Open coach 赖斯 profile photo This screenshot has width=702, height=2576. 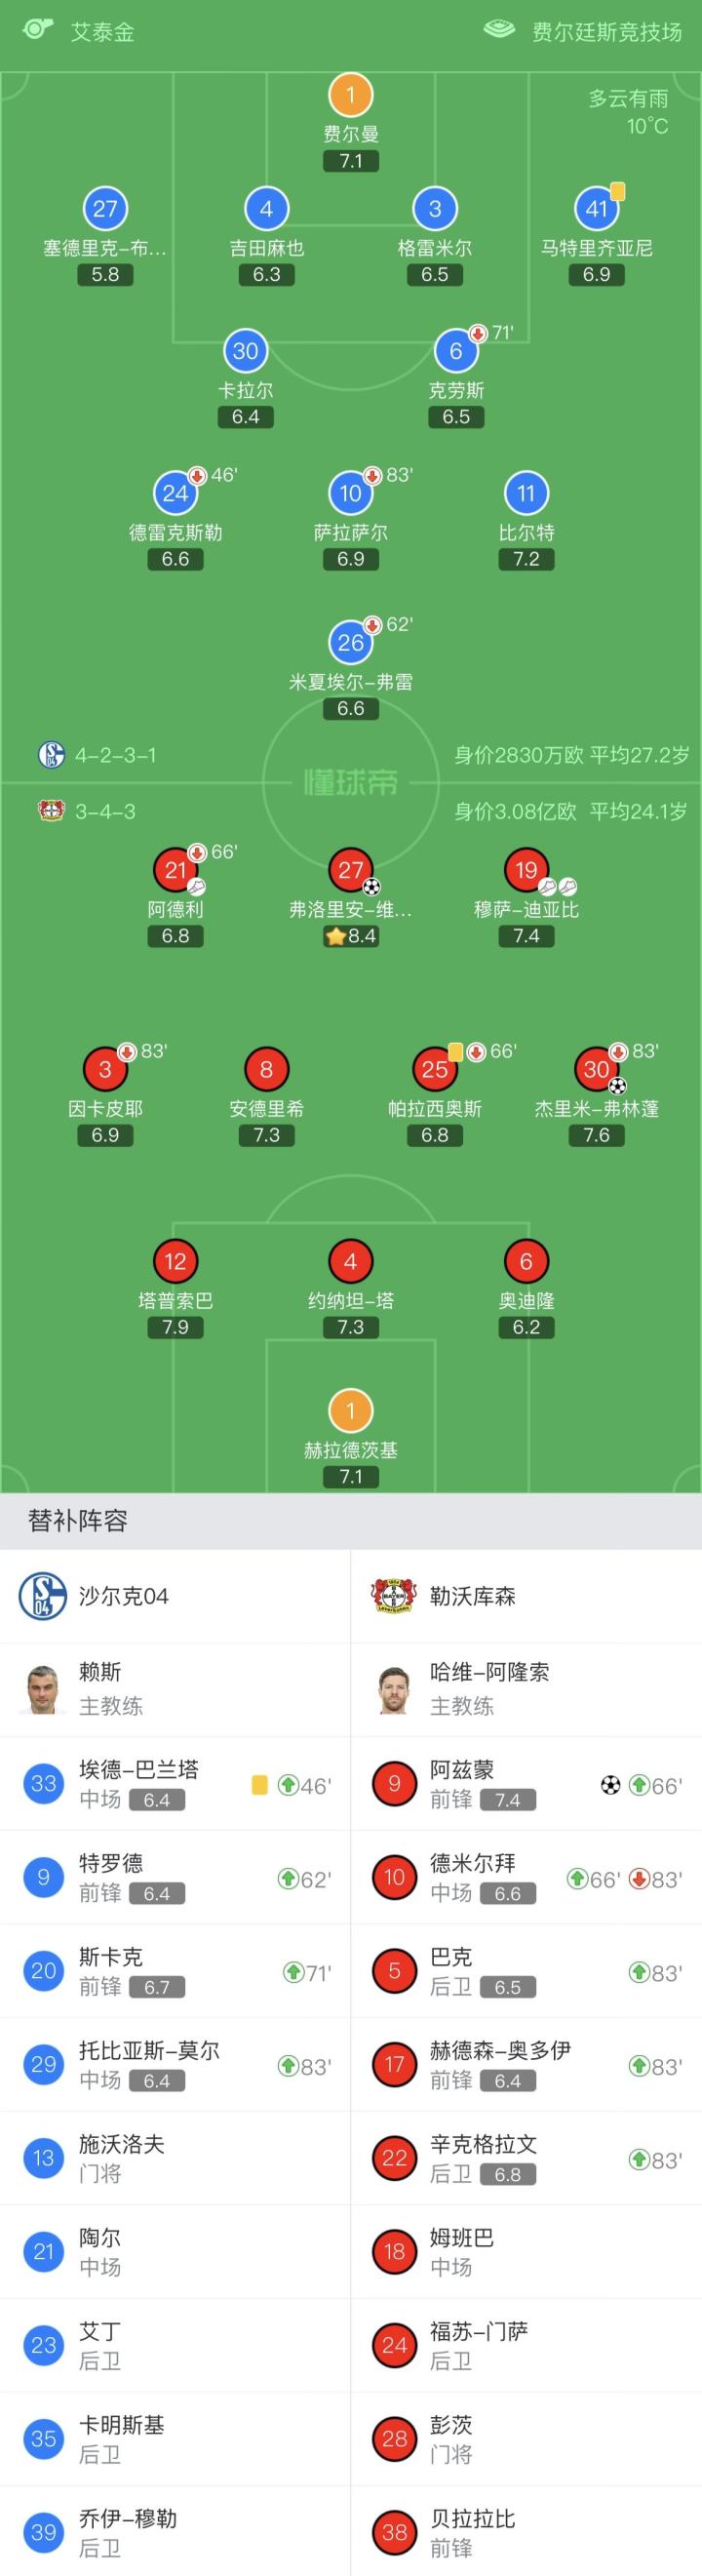(43, 1689)
